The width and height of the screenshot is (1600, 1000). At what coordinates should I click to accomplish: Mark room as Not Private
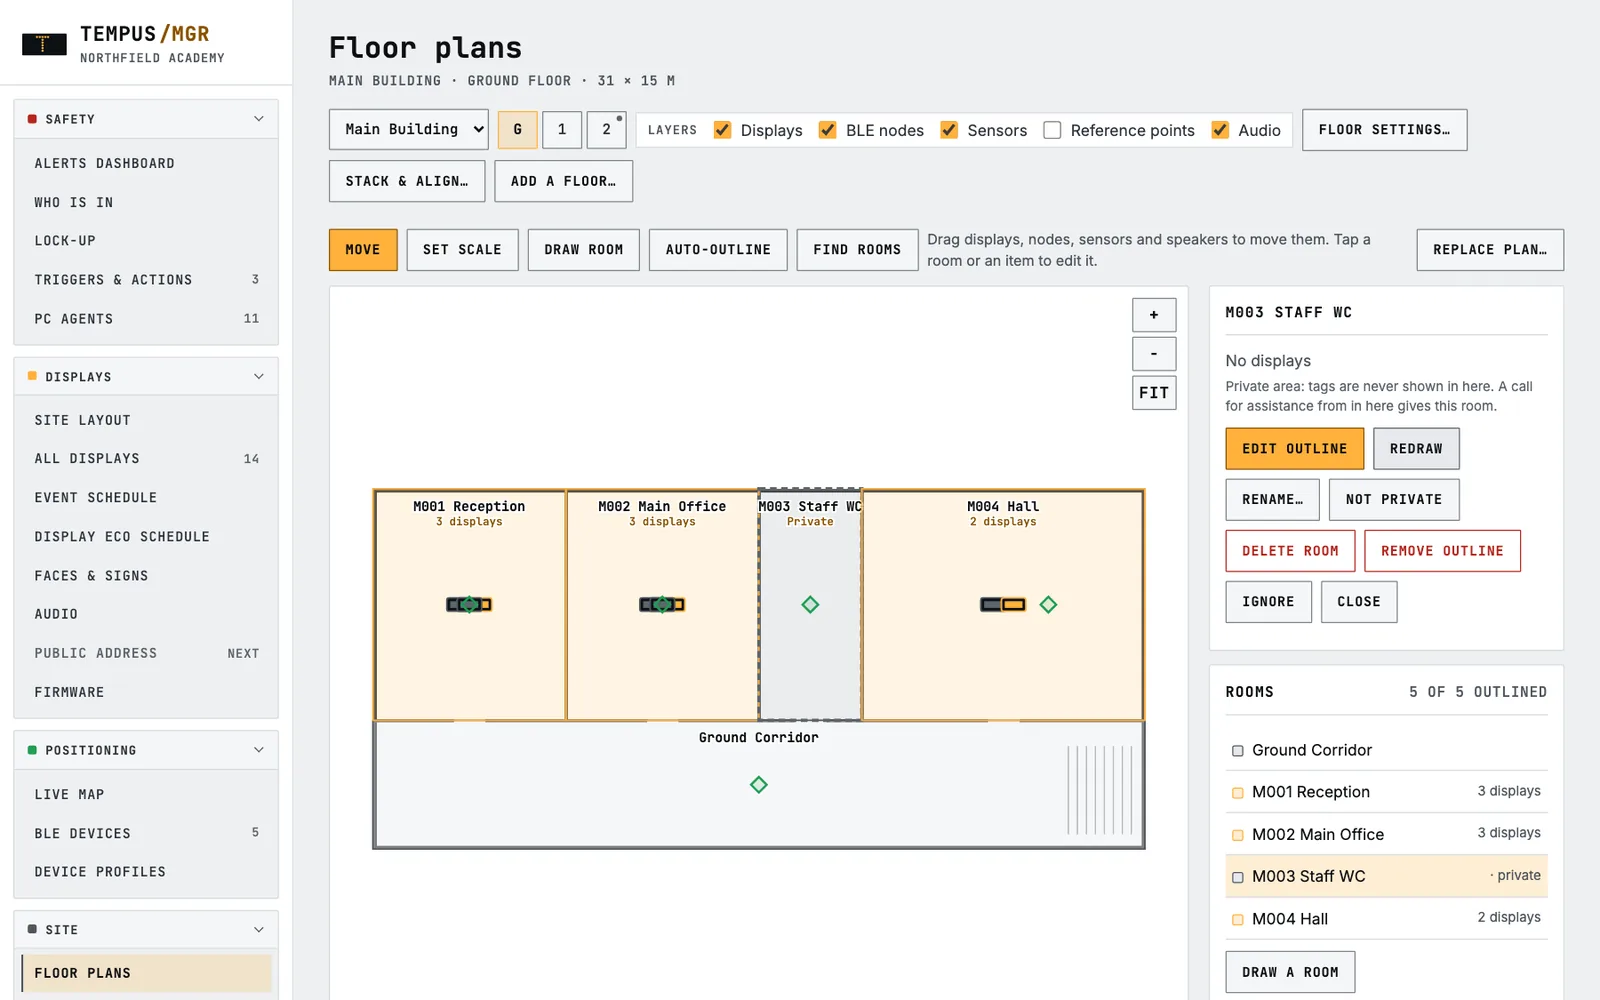tap(1394, 500)
